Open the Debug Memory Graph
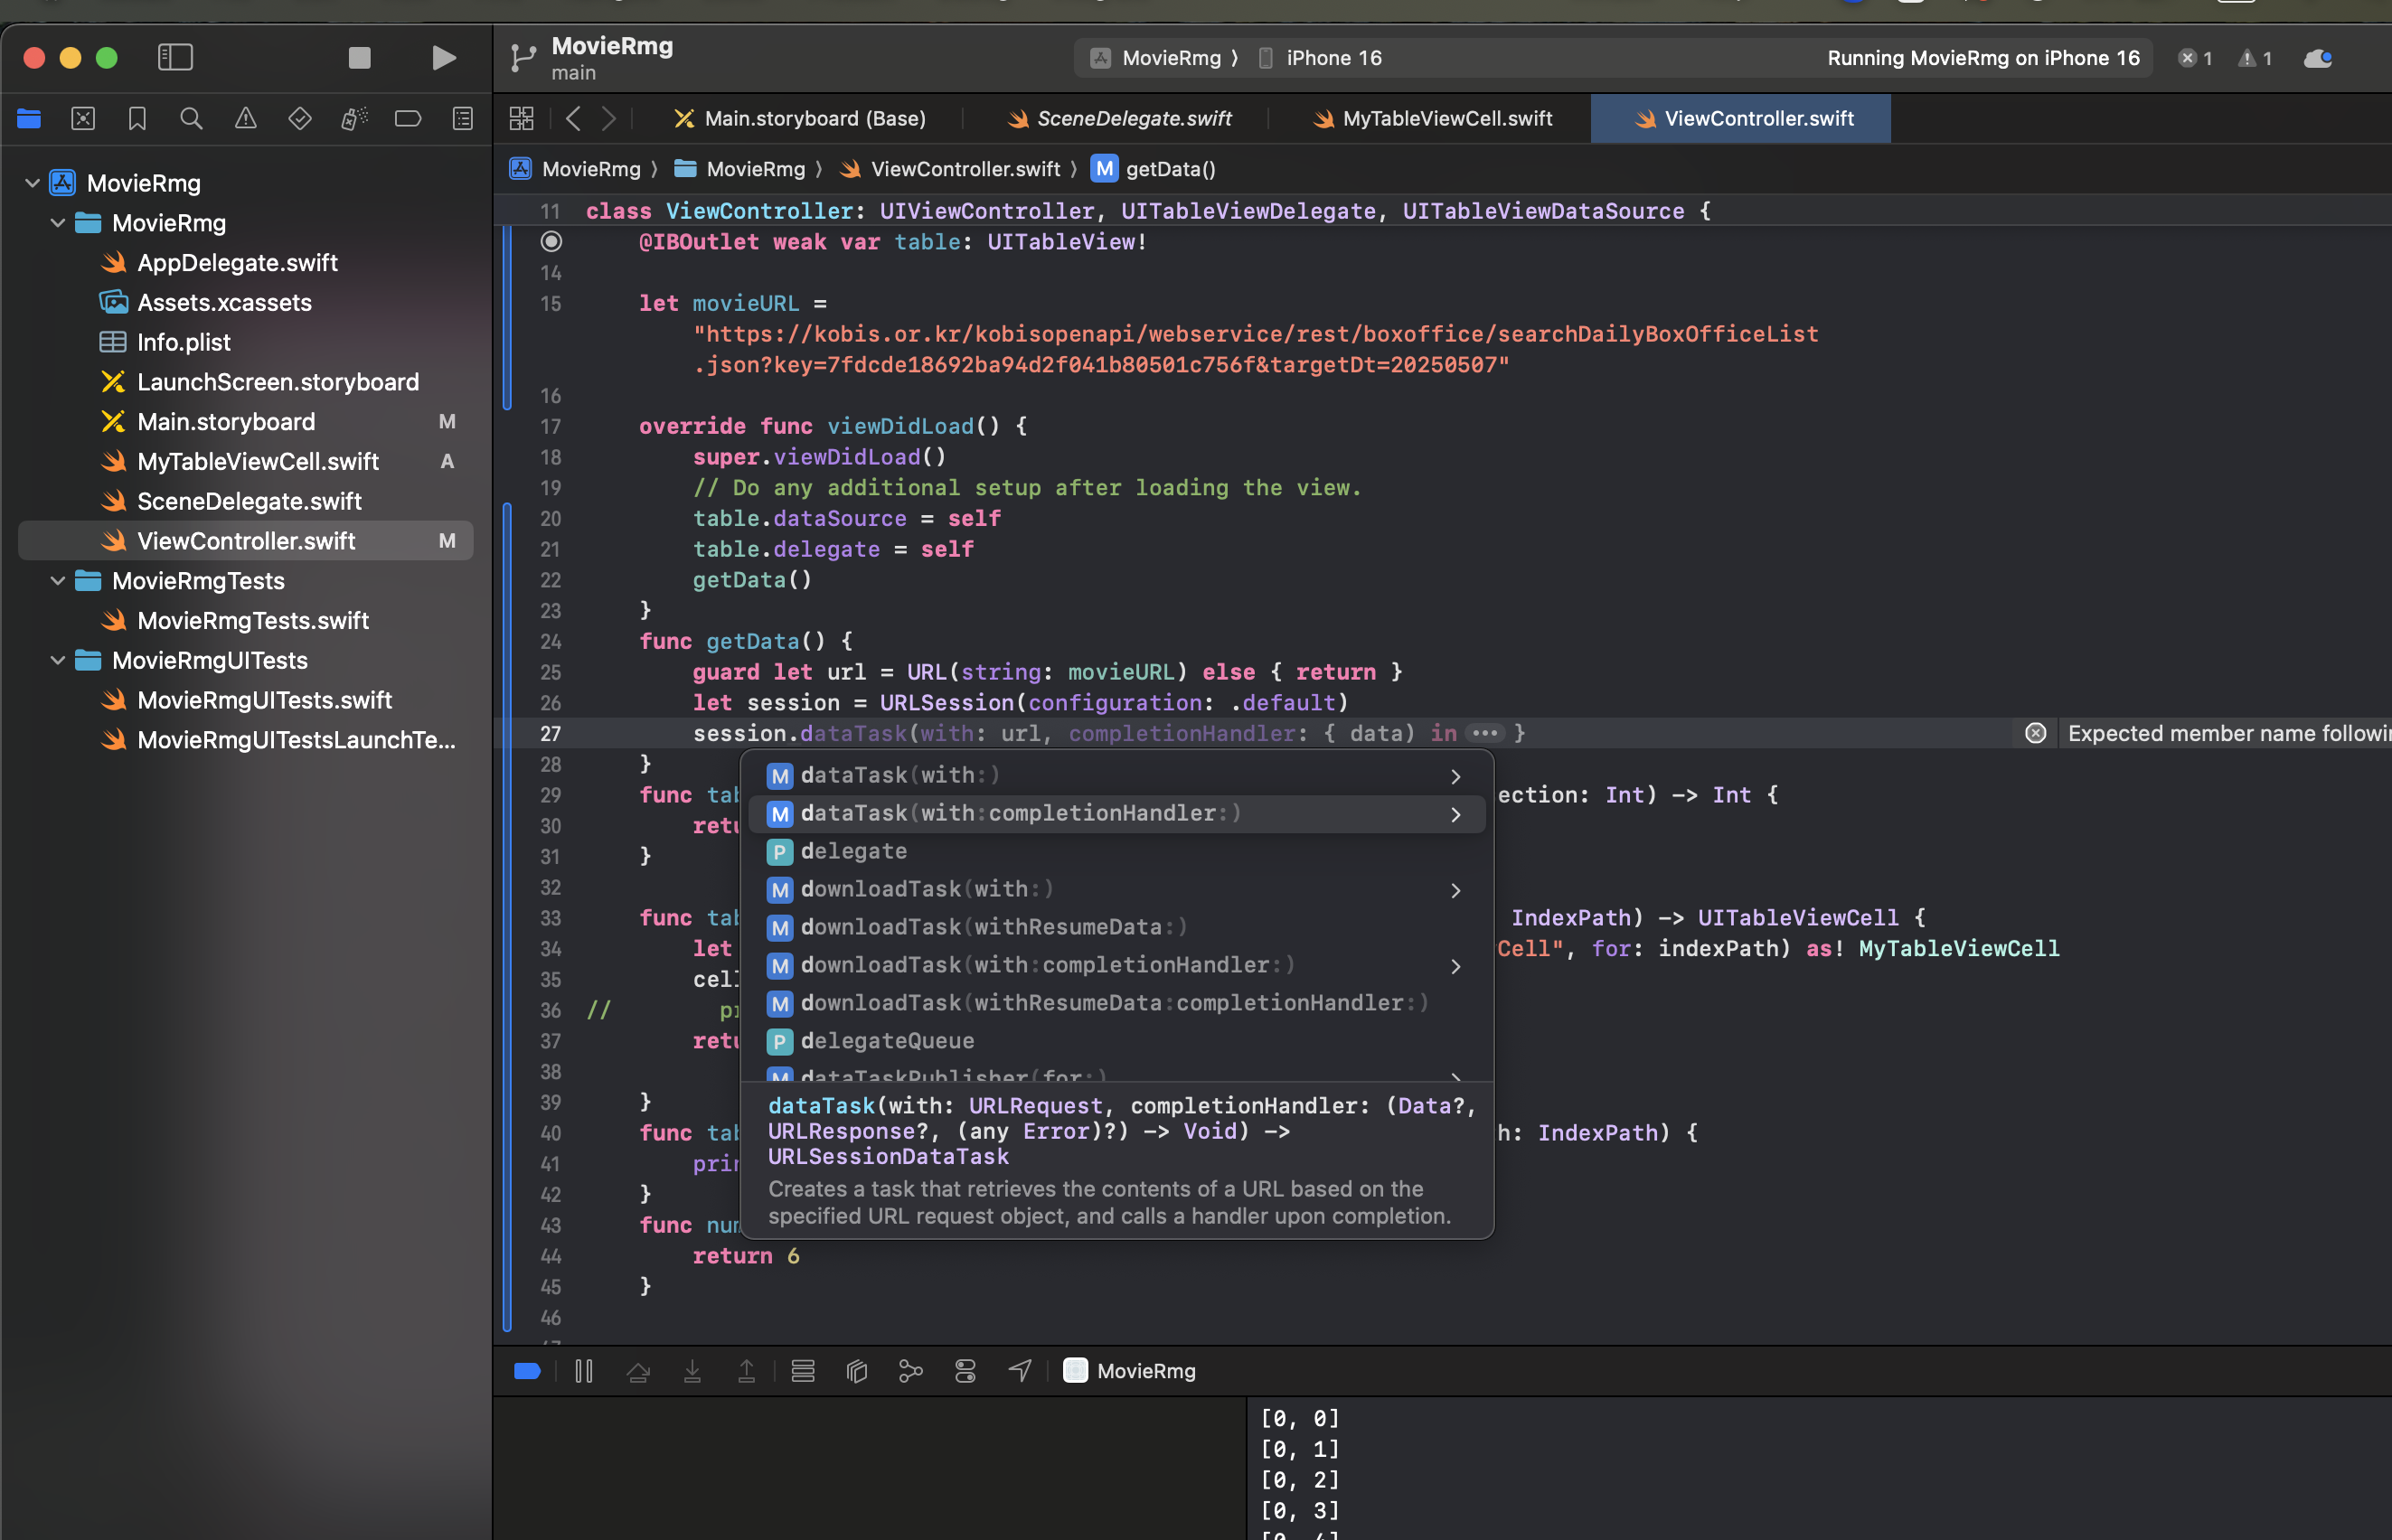This screenshot has height=1540, width=2392. (x=911, y=1371)
